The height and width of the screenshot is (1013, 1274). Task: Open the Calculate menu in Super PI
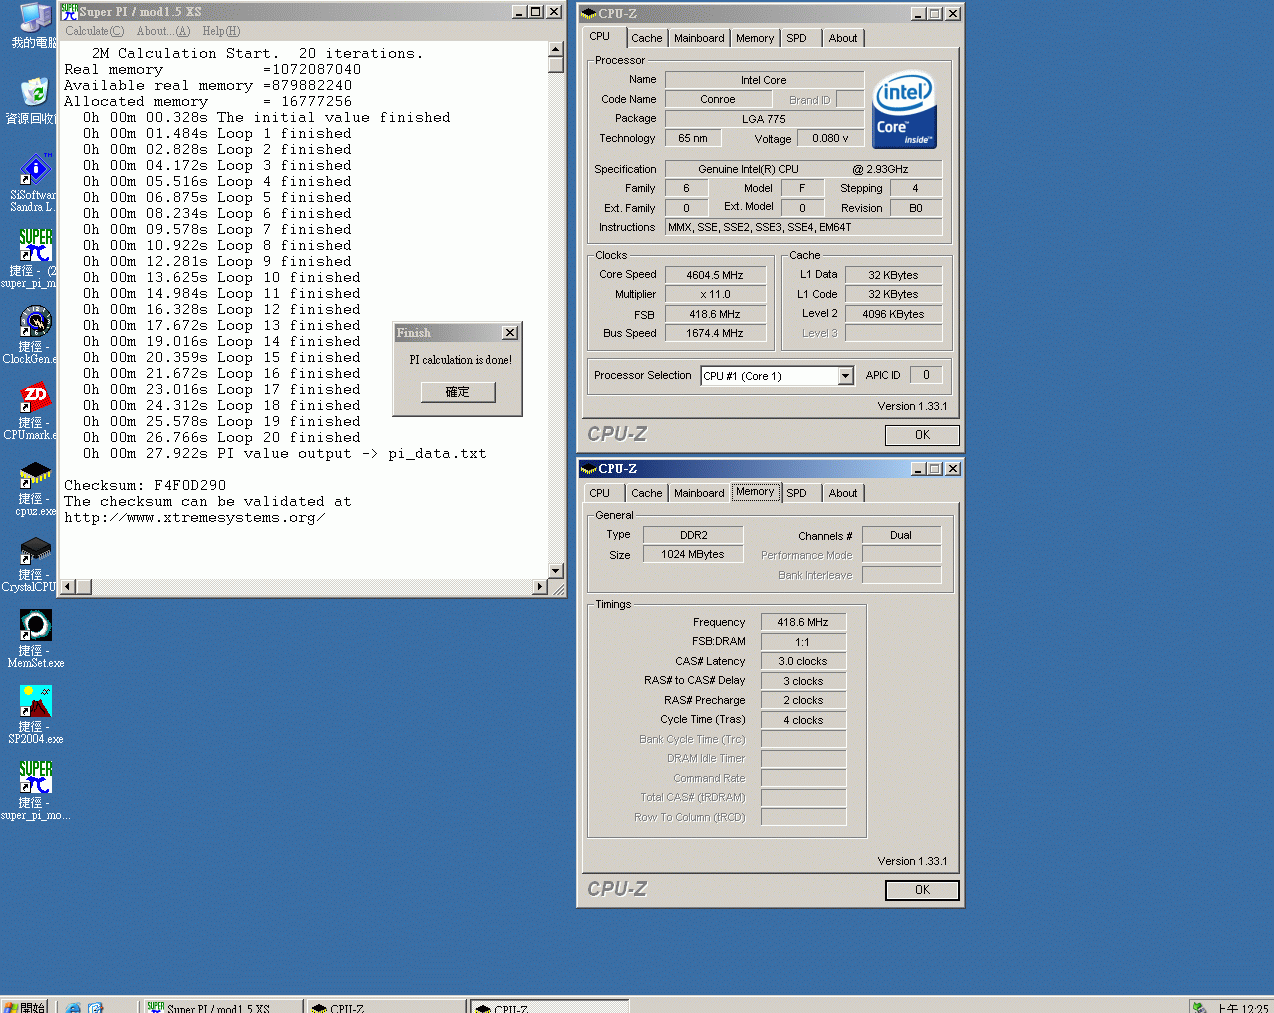coord(93,31)
